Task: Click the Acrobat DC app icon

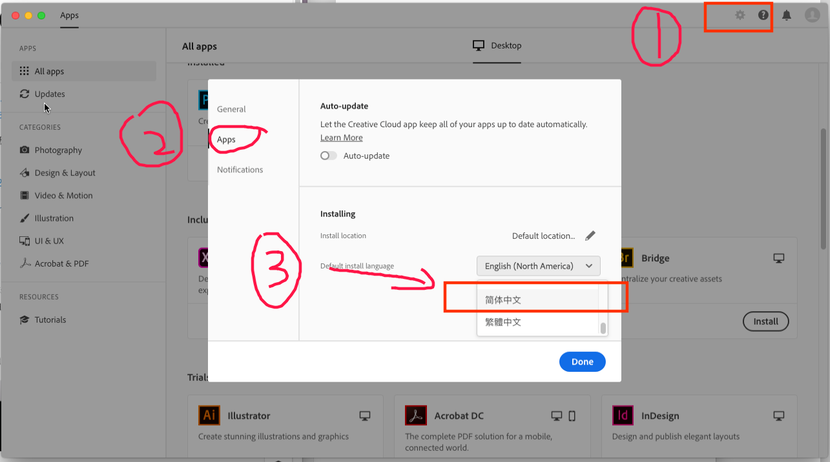Action: pyautogui.click(x=416, y=415)
